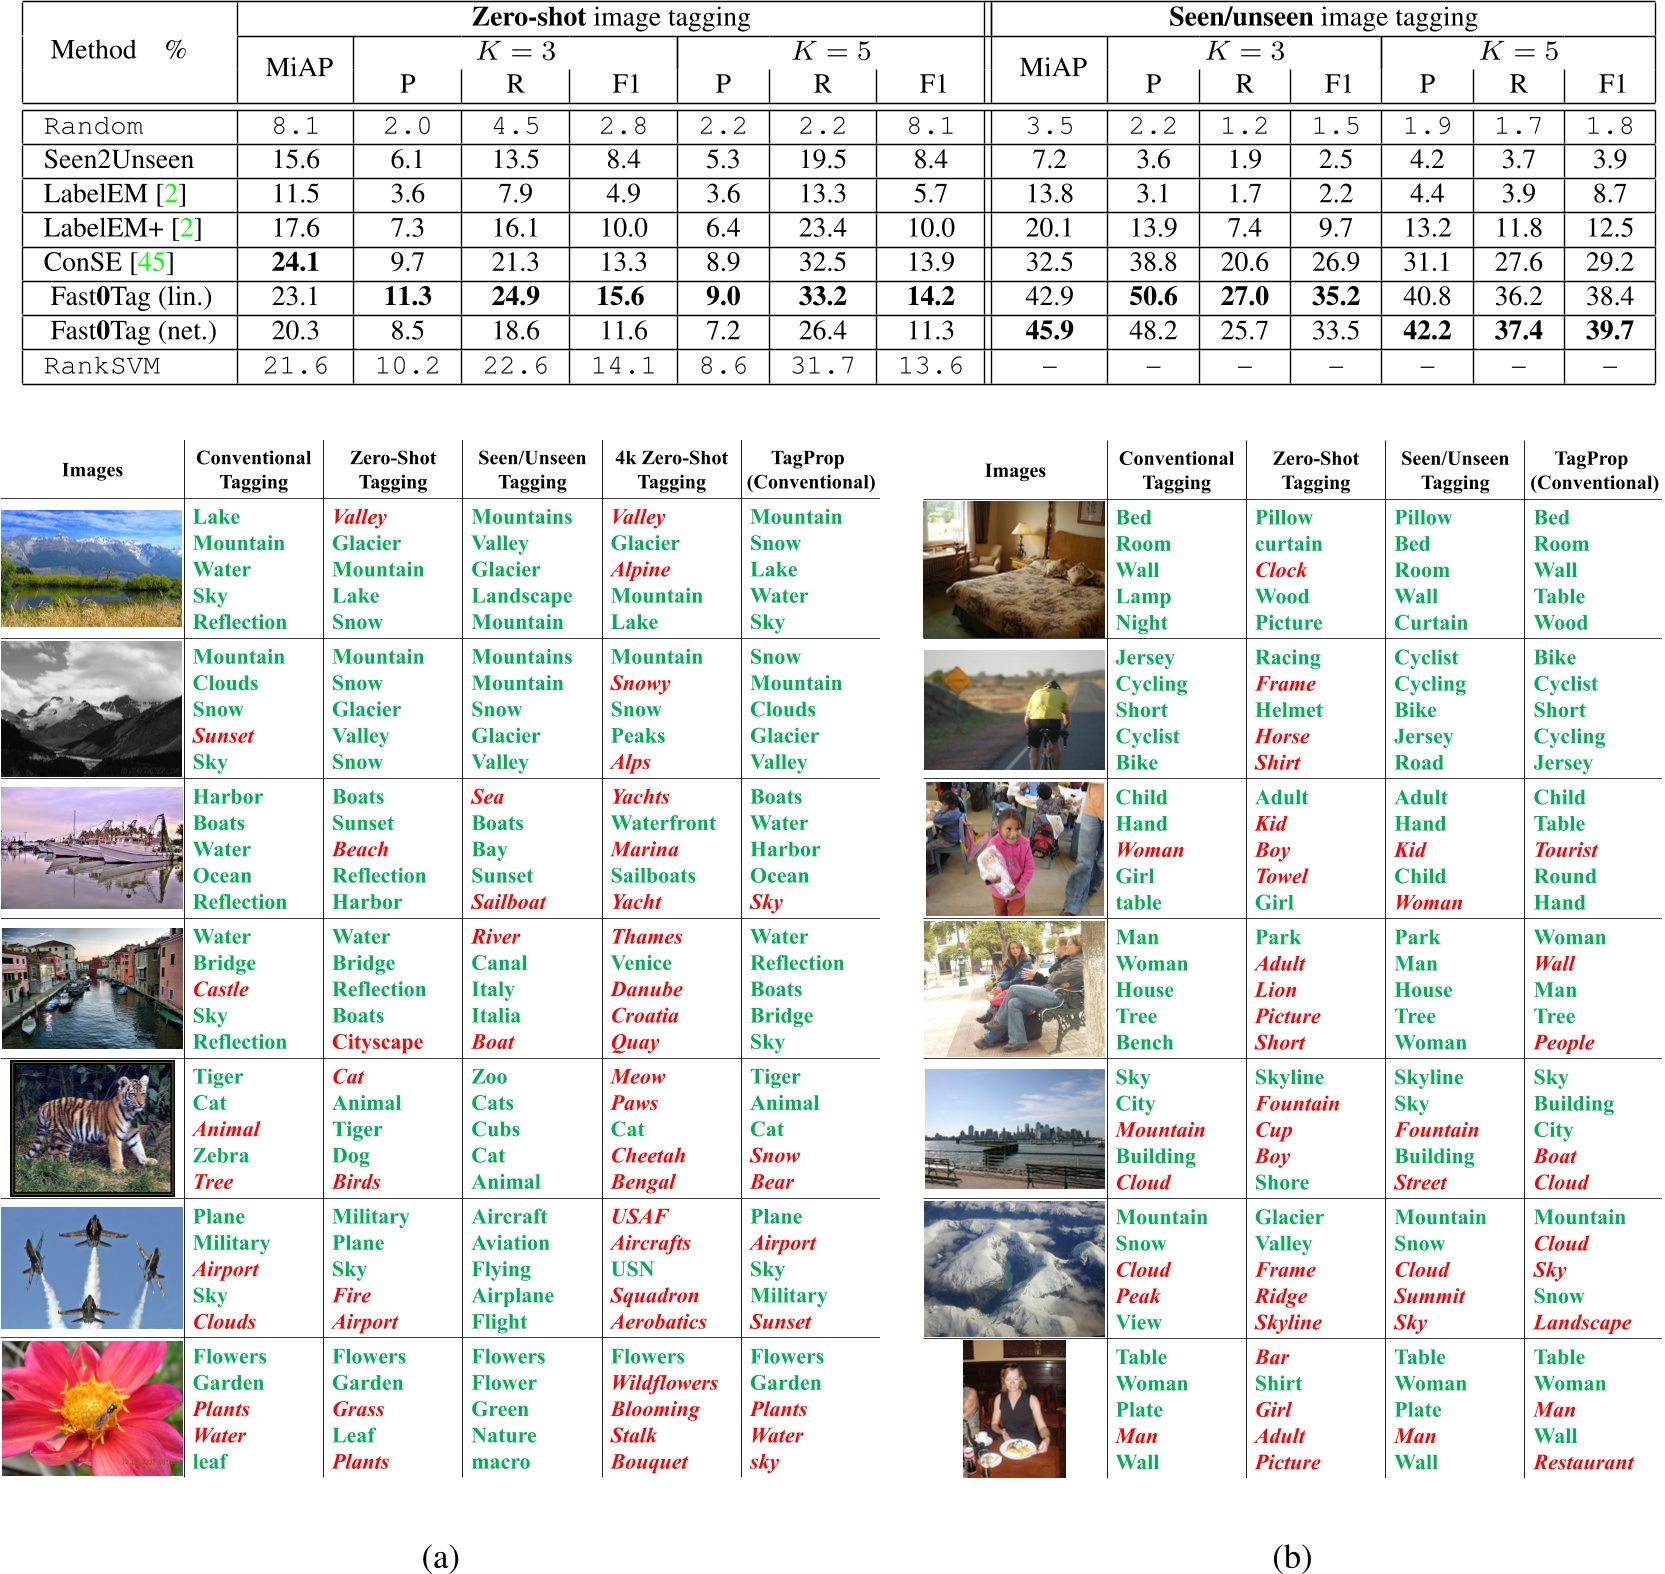Viewport: 1665px width, 1574px height.
Task: Select the 4k Zero-Shot Tagging column header
Action: click(x=671, y=469)
